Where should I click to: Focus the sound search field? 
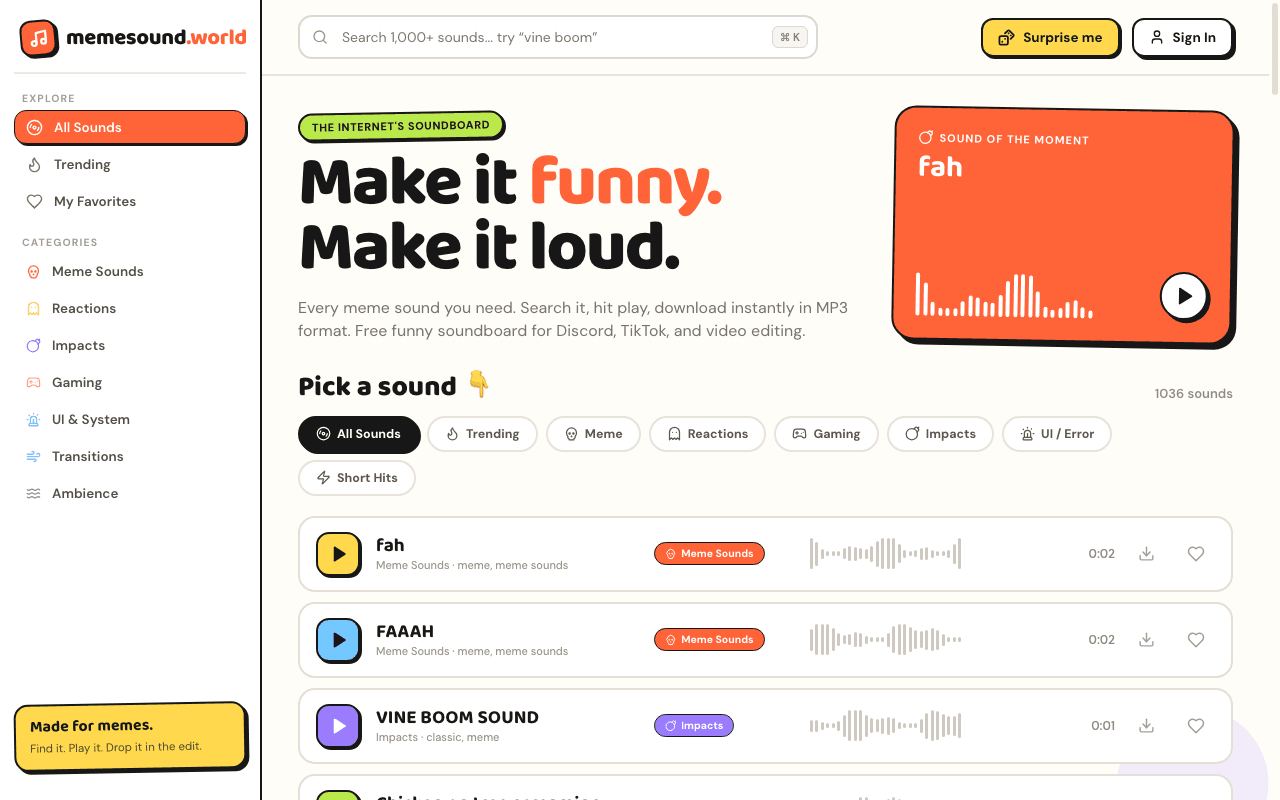557,37
